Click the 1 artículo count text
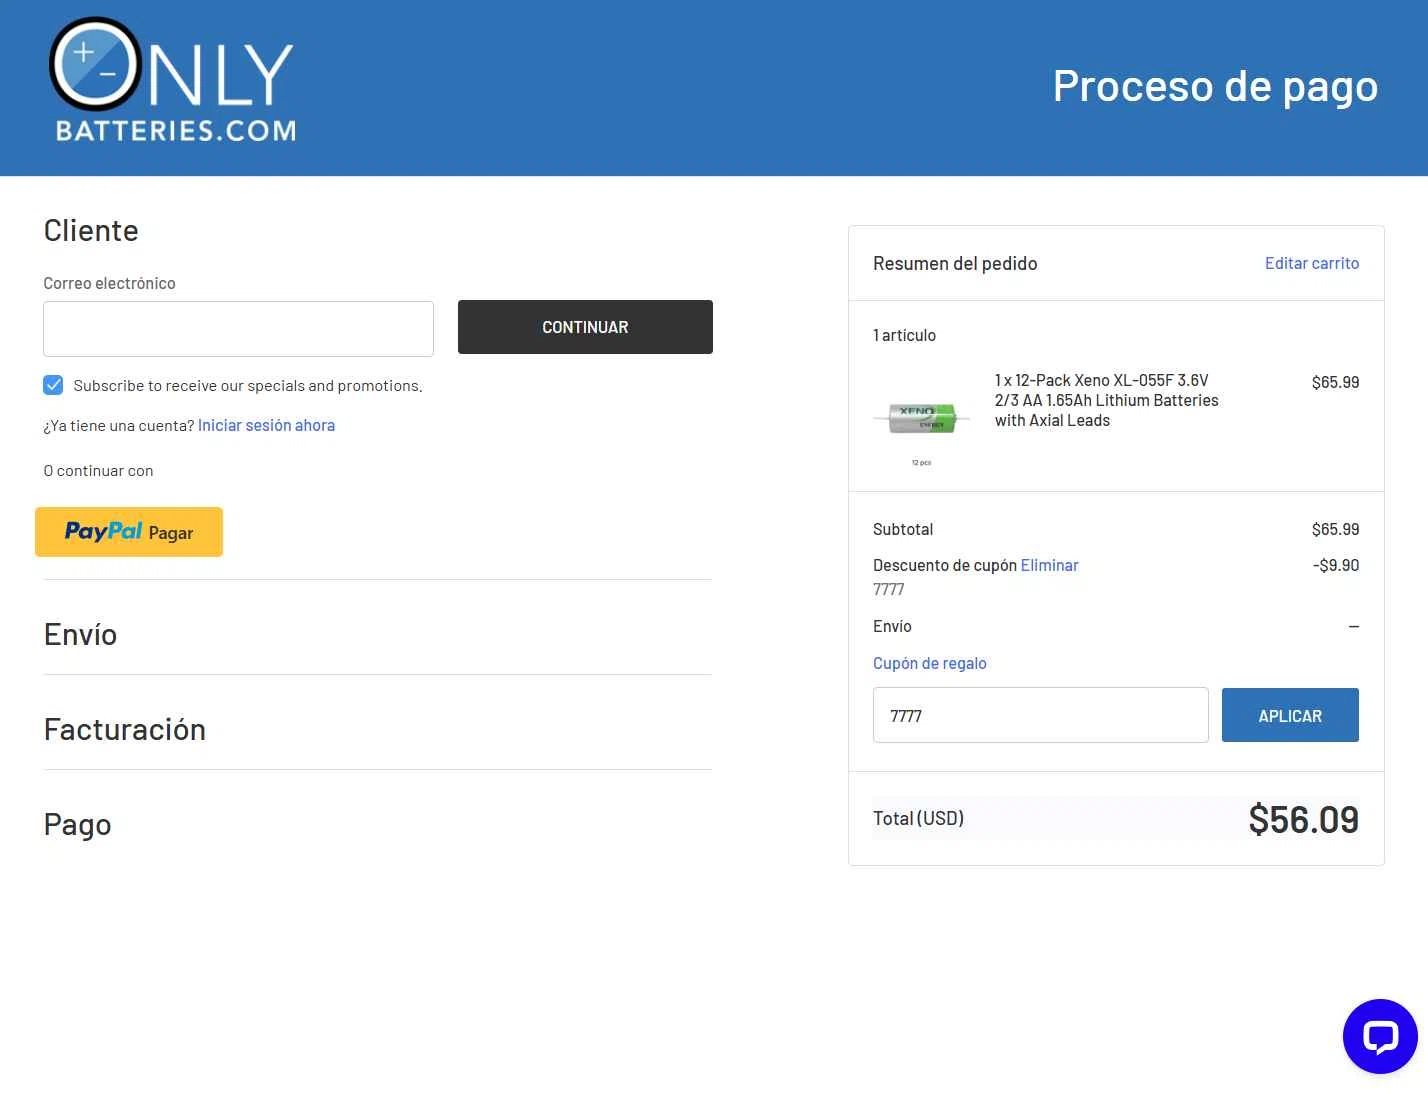This screenshot has height=1094, width=1428. pyautogui.click(x=904, y=335)
